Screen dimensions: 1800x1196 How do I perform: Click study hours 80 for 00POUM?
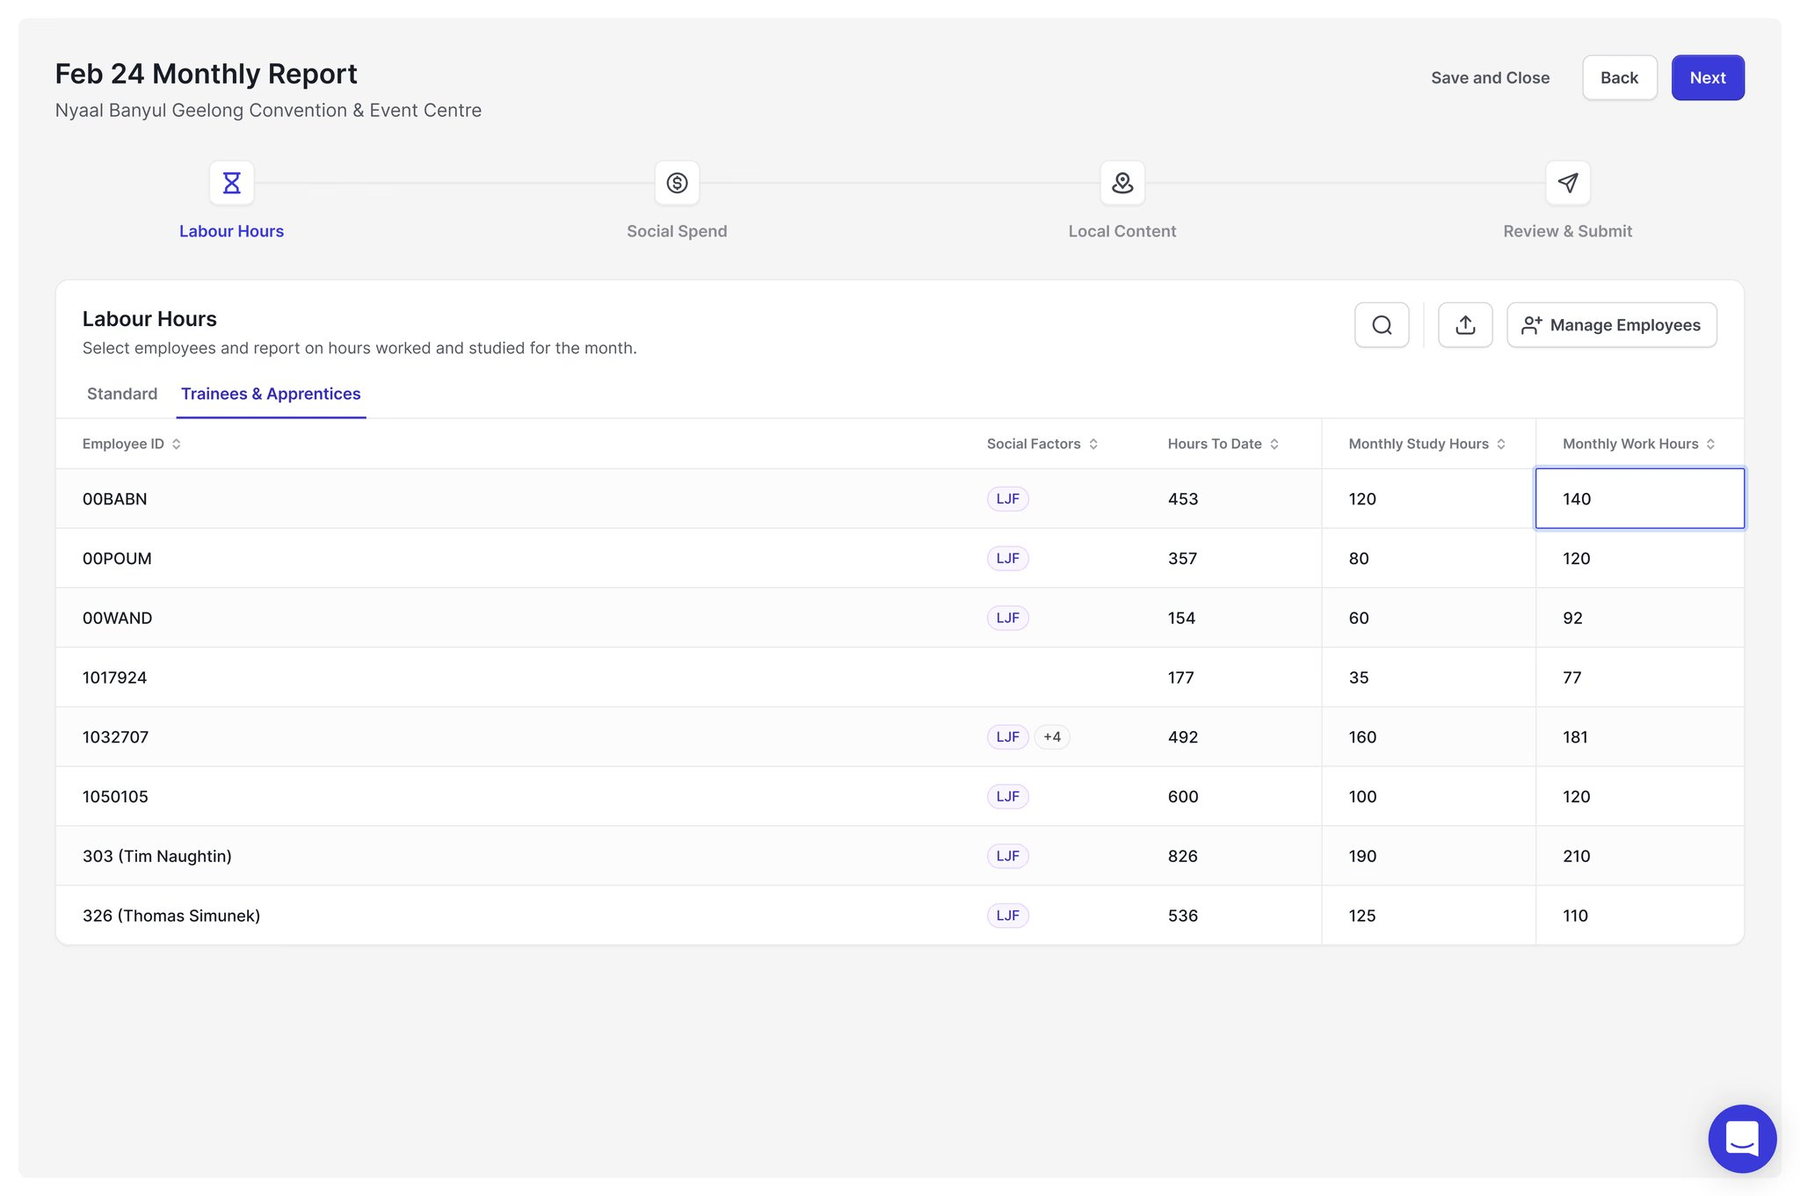point(1428,558)
